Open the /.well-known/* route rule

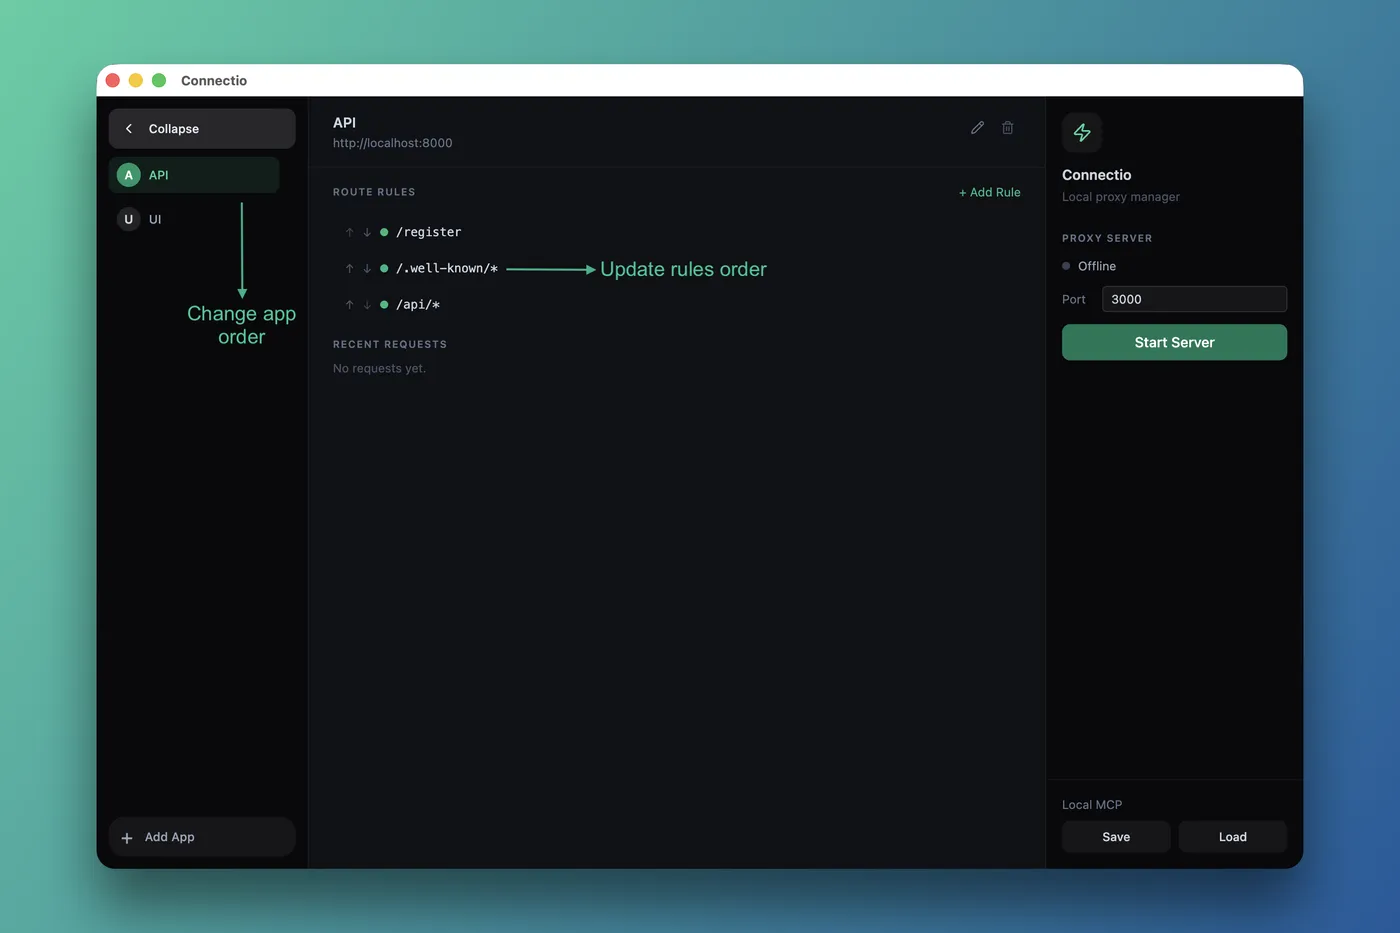[x=447, y=268]
